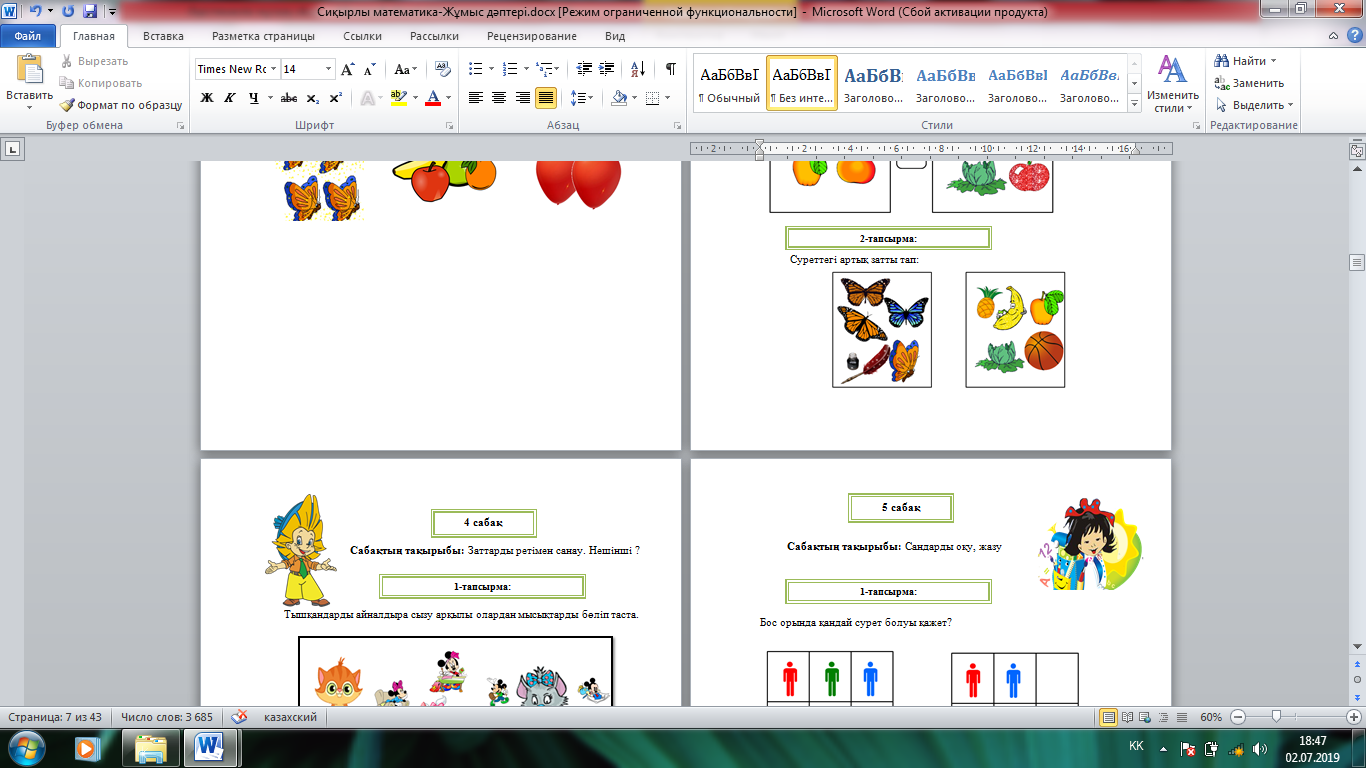Click the казахский language indicator
This screenshot has width=1366, height=768.
(291, 717)
